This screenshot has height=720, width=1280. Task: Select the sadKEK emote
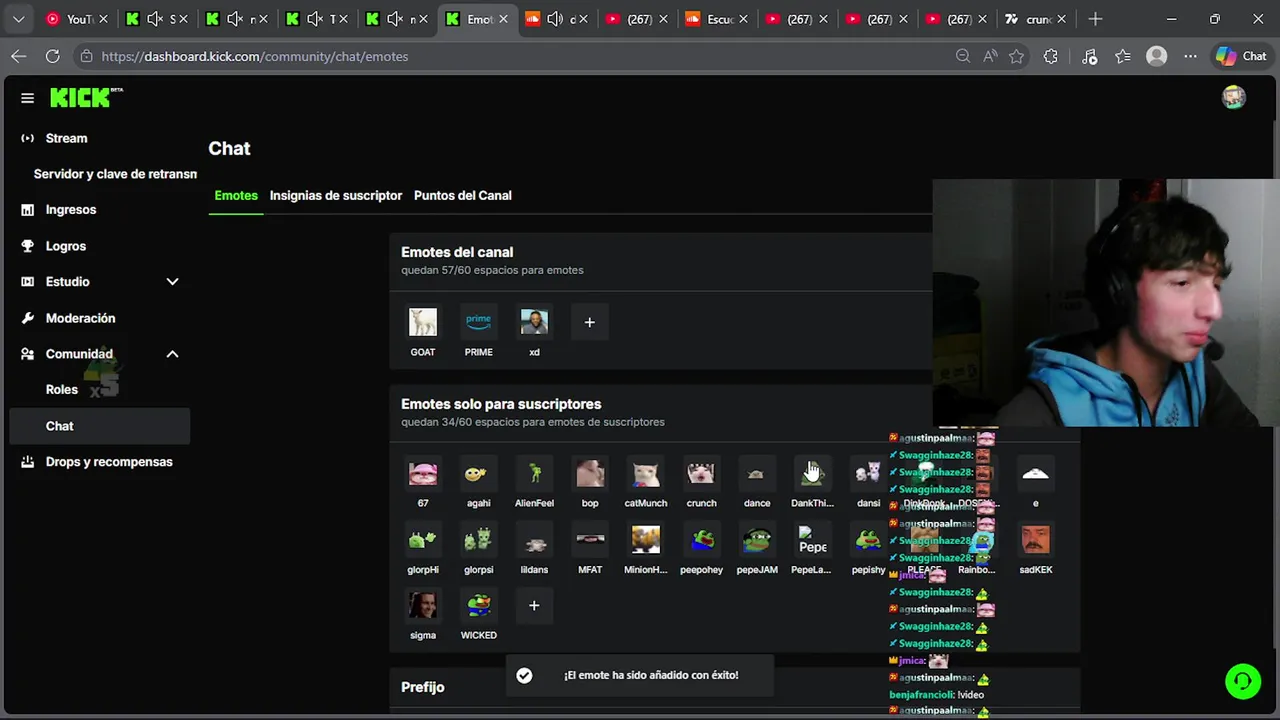pos(1035,540)
